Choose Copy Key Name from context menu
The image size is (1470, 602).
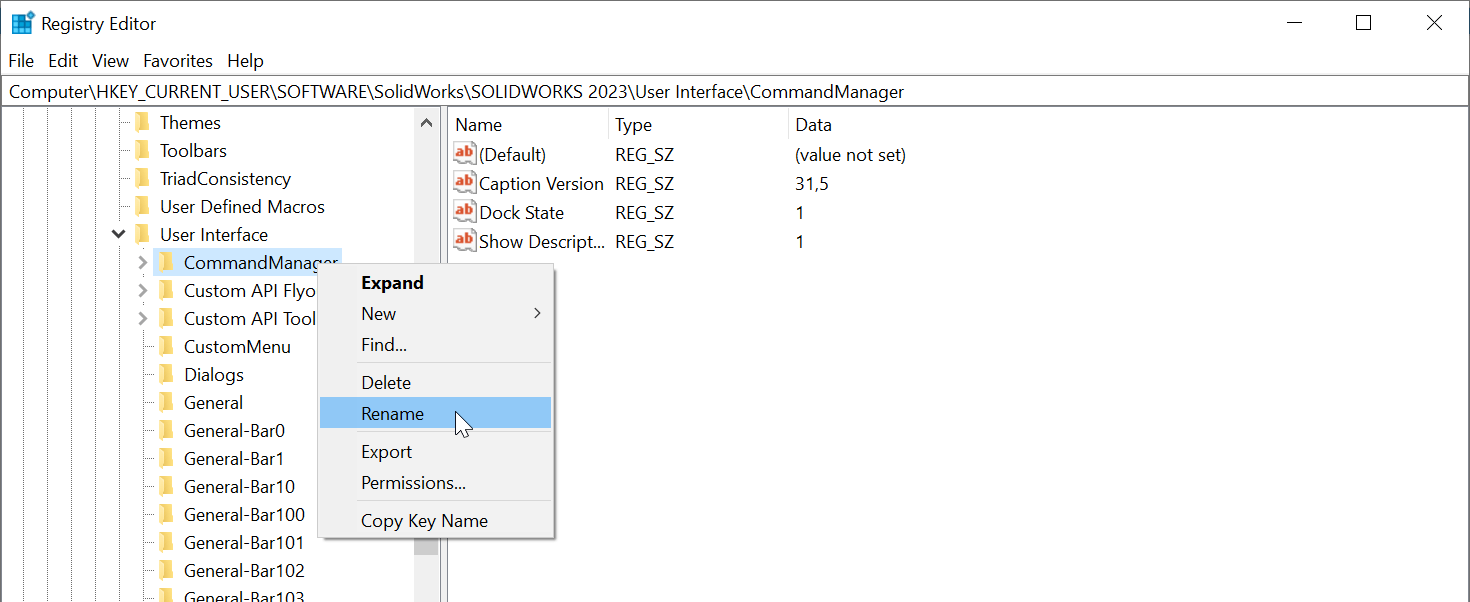click(x=435, y=521)
